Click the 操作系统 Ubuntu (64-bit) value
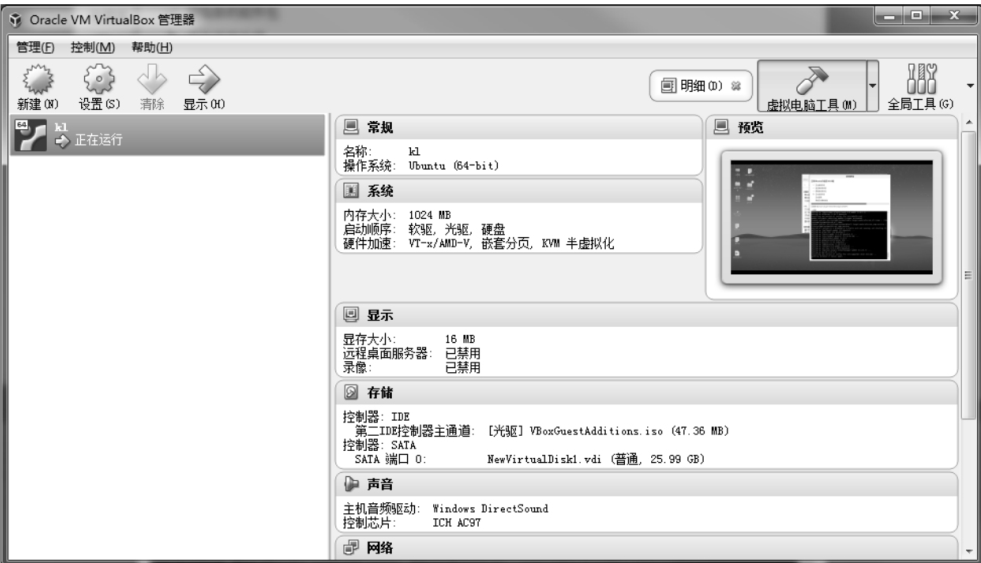This screenshot has height=563, width=981. [454, 166]
